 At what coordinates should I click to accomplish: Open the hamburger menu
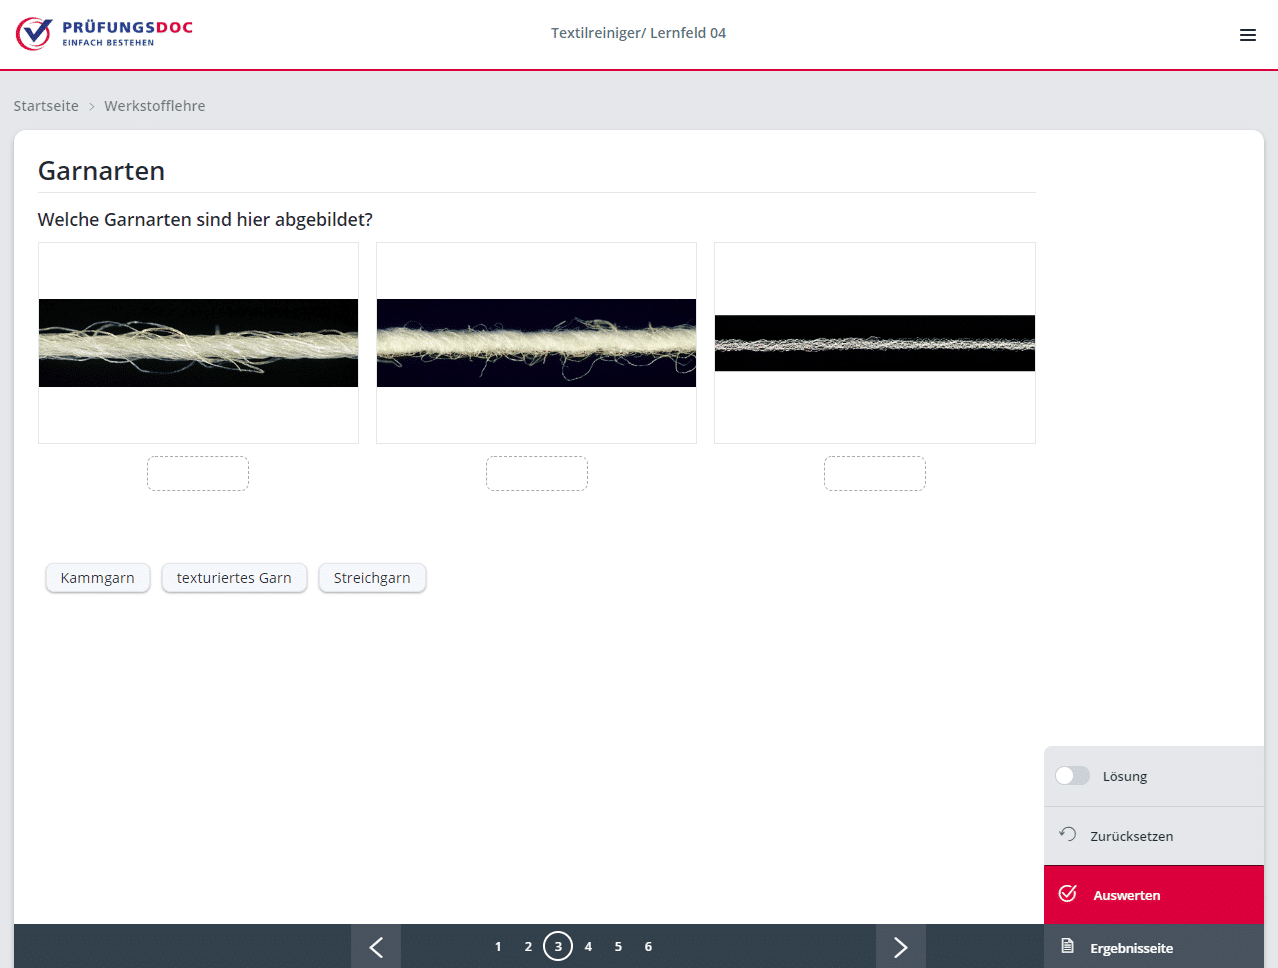[x=1247, y=35]
